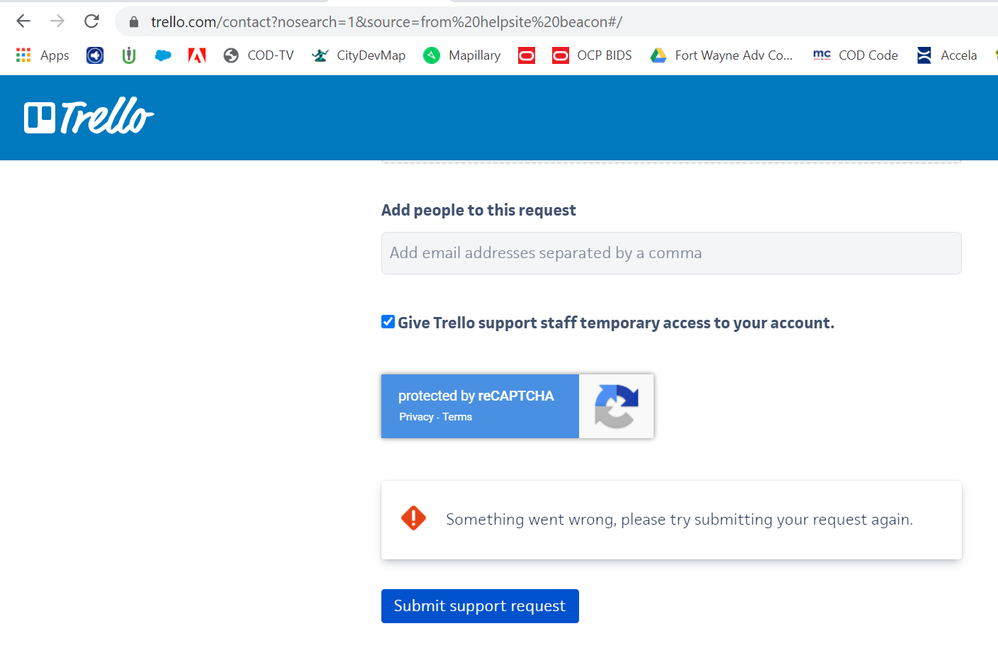Open the Mapillary bookmark
Image resolution: width=998 pixels, height=663 pixels.
(461, 55)
